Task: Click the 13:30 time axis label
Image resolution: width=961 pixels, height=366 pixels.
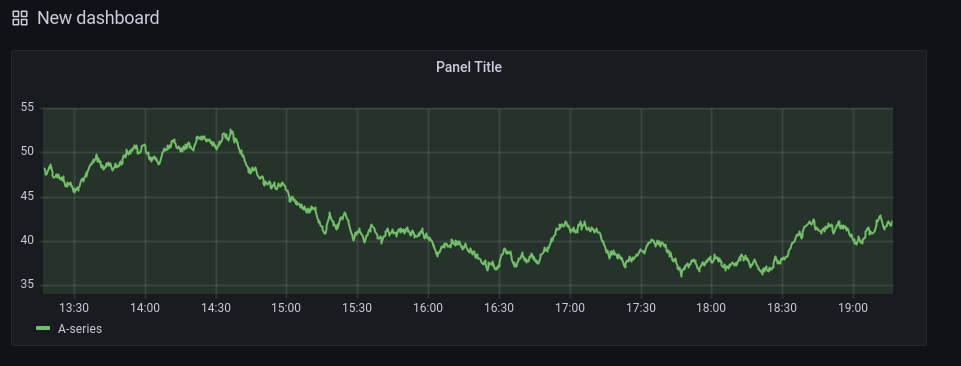Action: [x=74, y=308]
